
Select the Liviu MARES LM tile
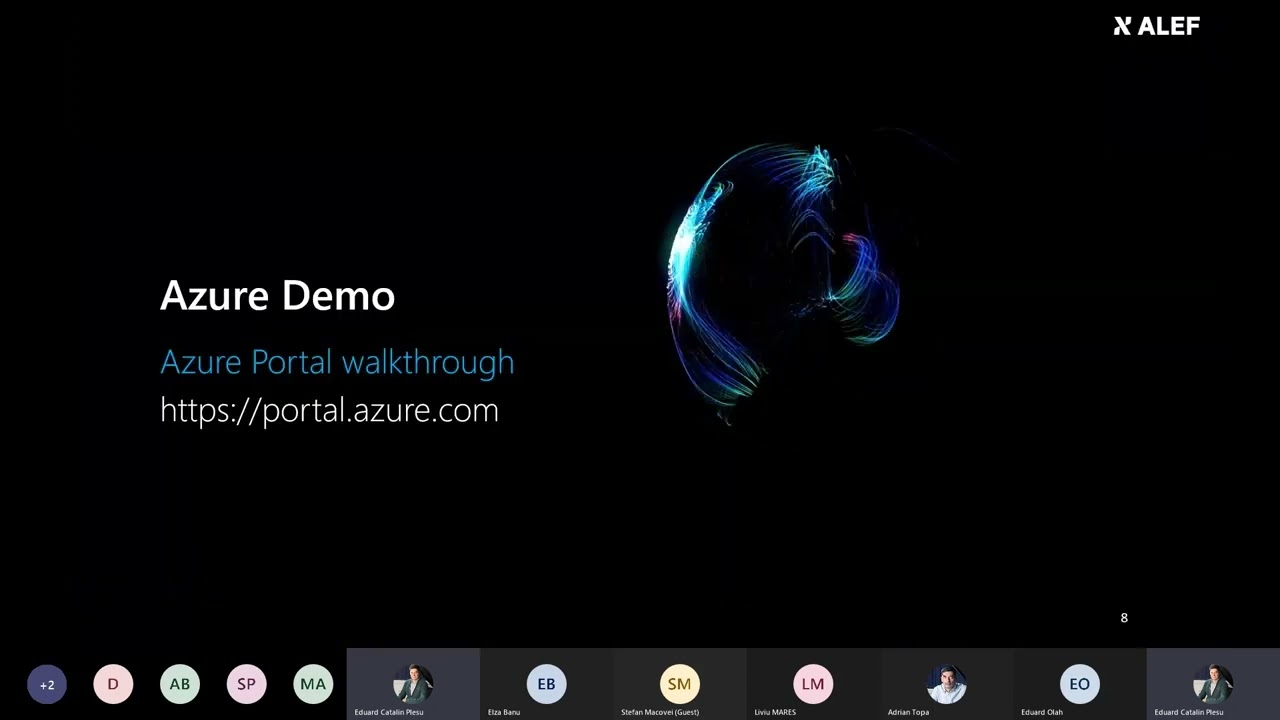(813, 684)
